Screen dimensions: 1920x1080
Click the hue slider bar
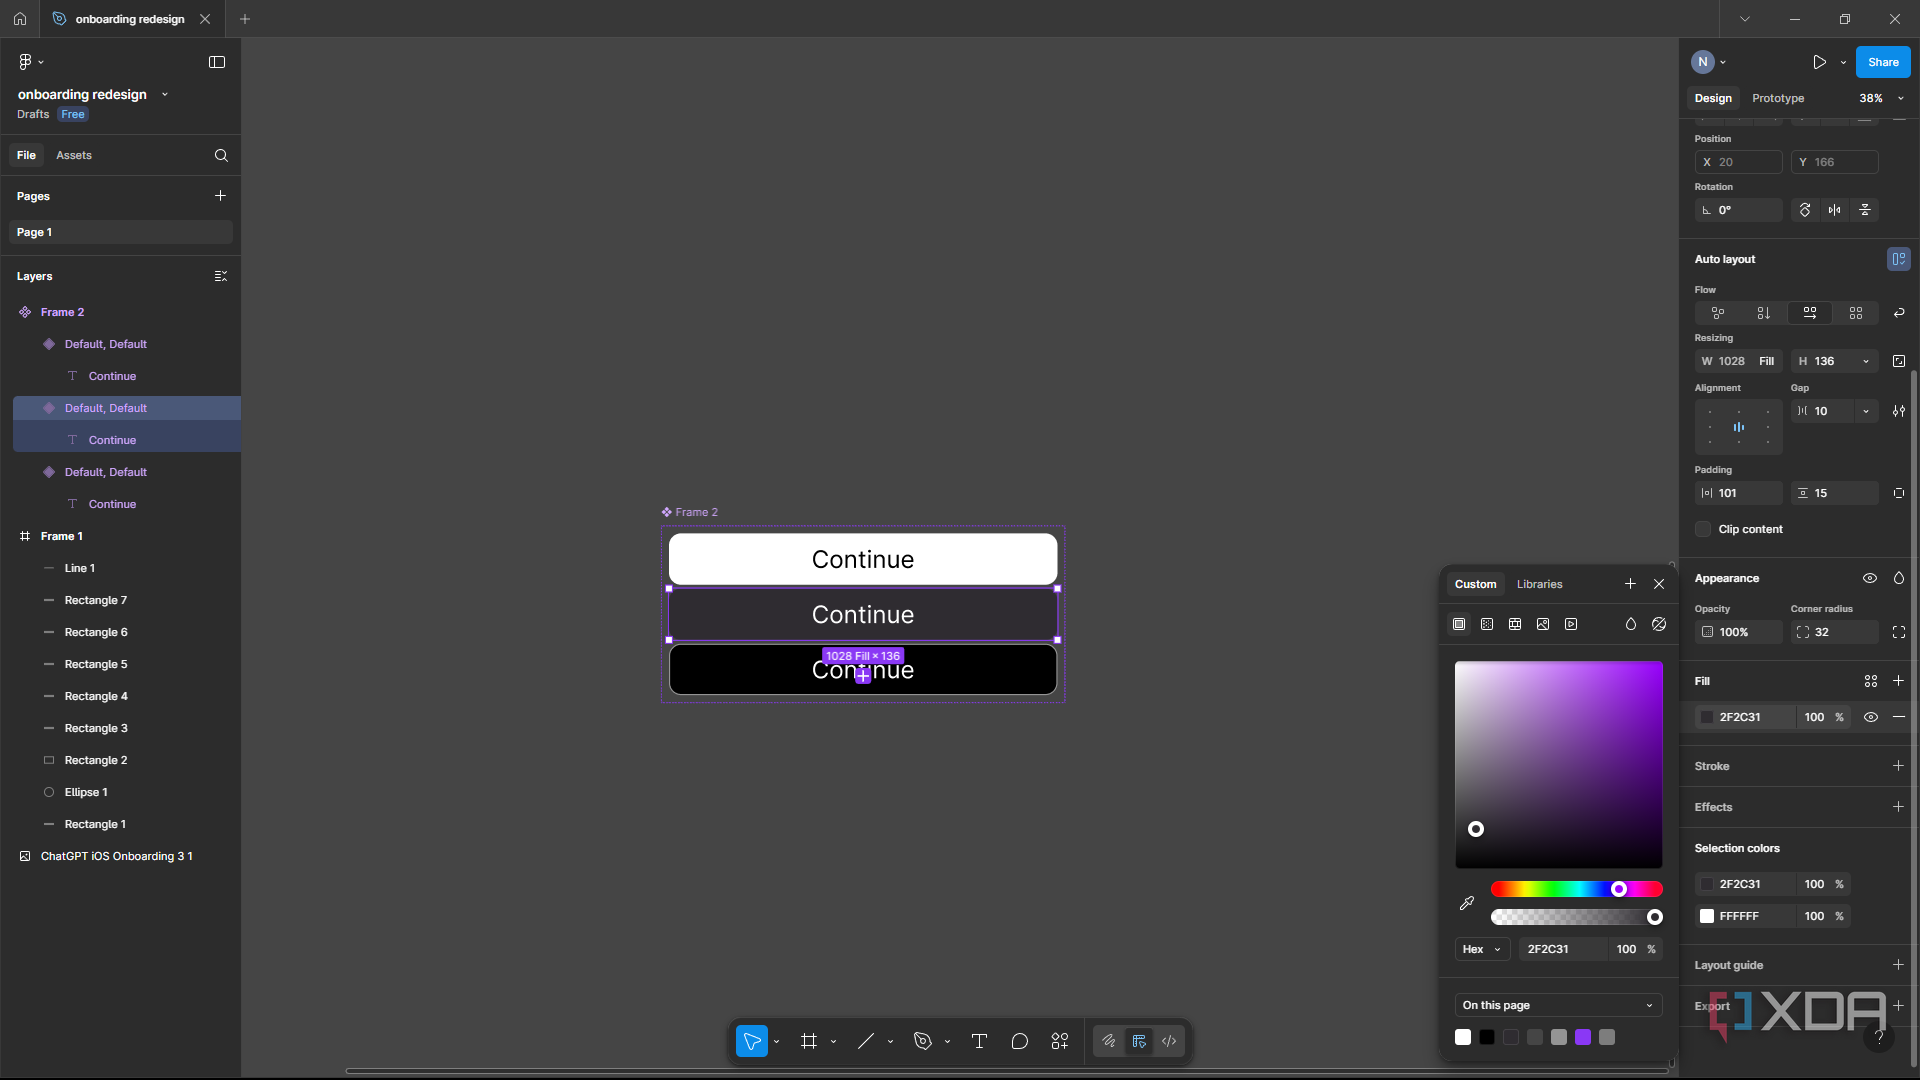click(x=1576, y=889)
